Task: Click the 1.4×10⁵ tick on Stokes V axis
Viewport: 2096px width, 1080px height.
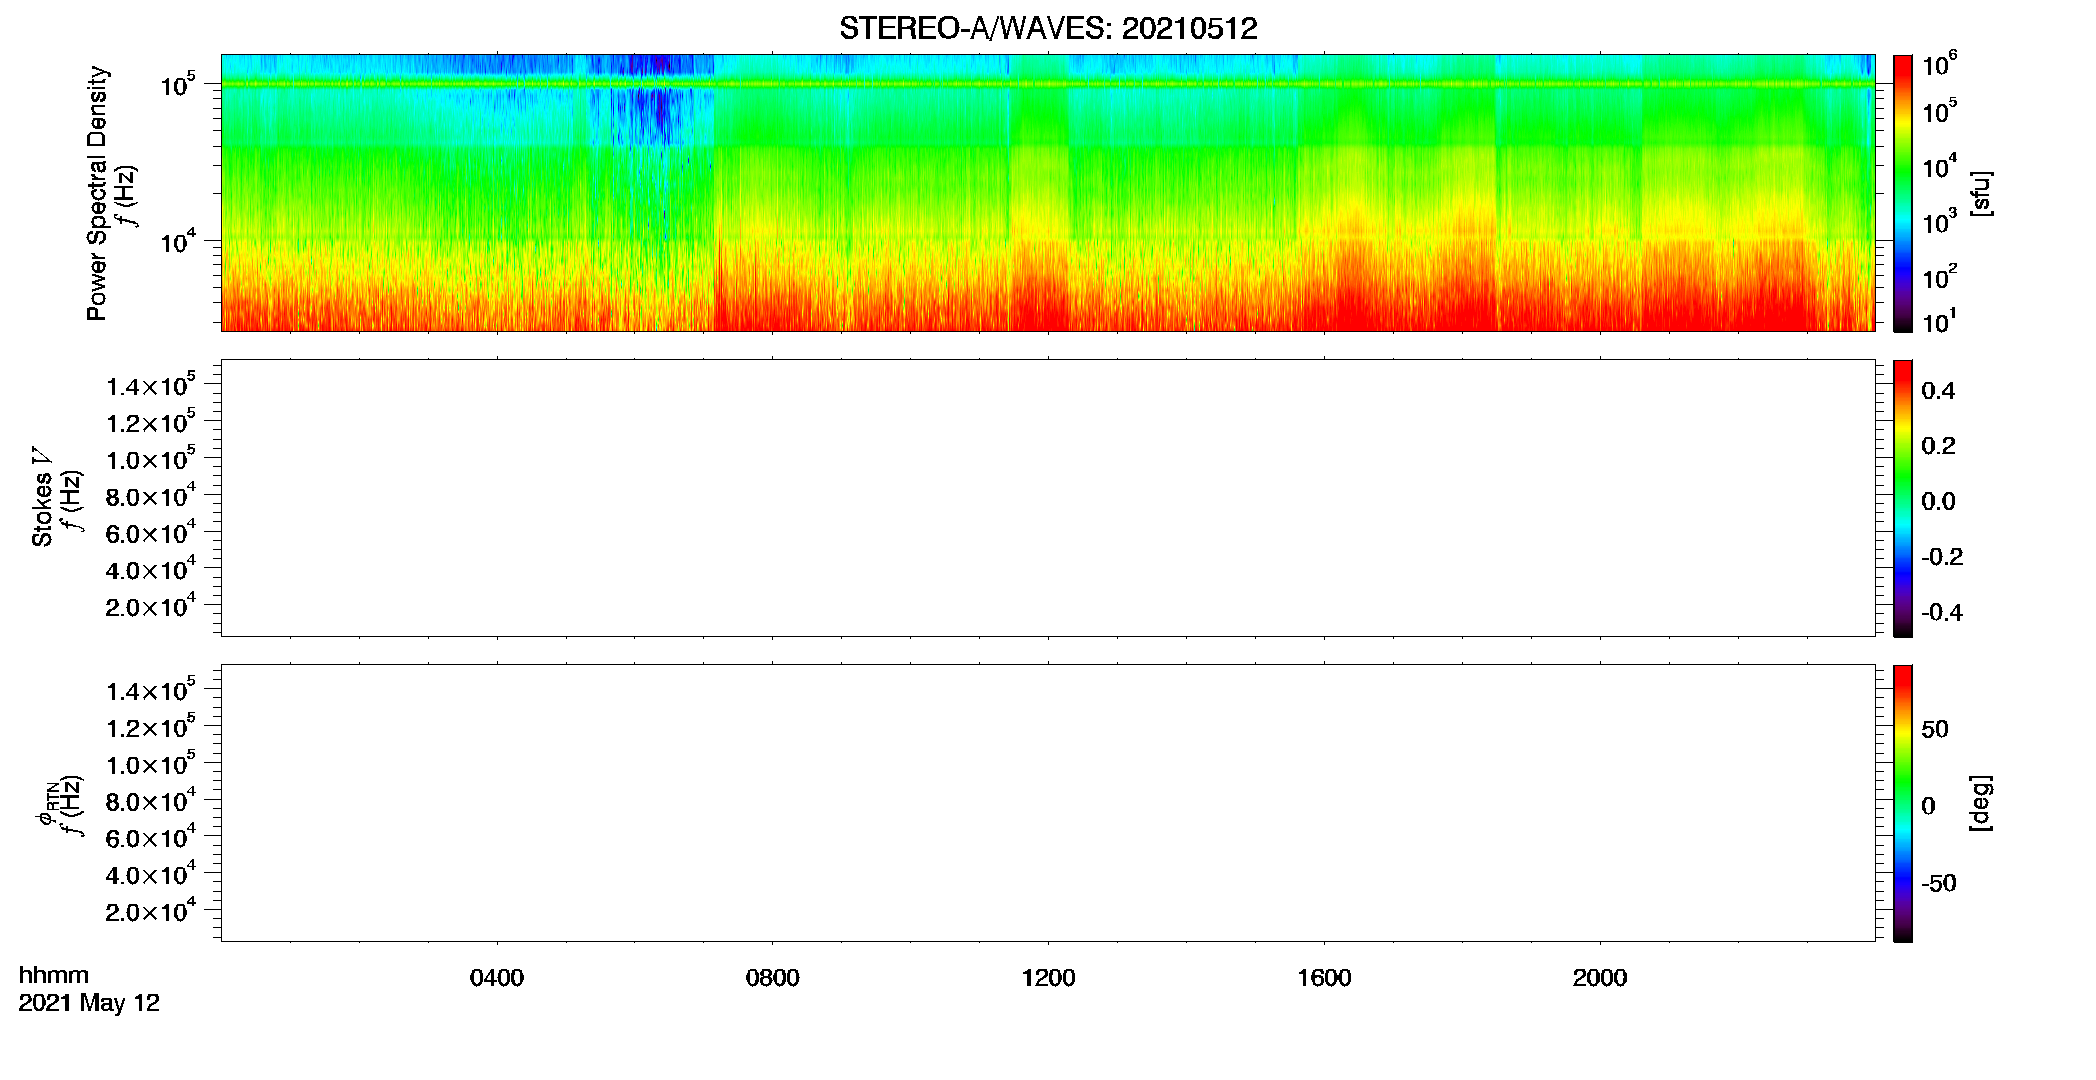Action: click(151, 385)
